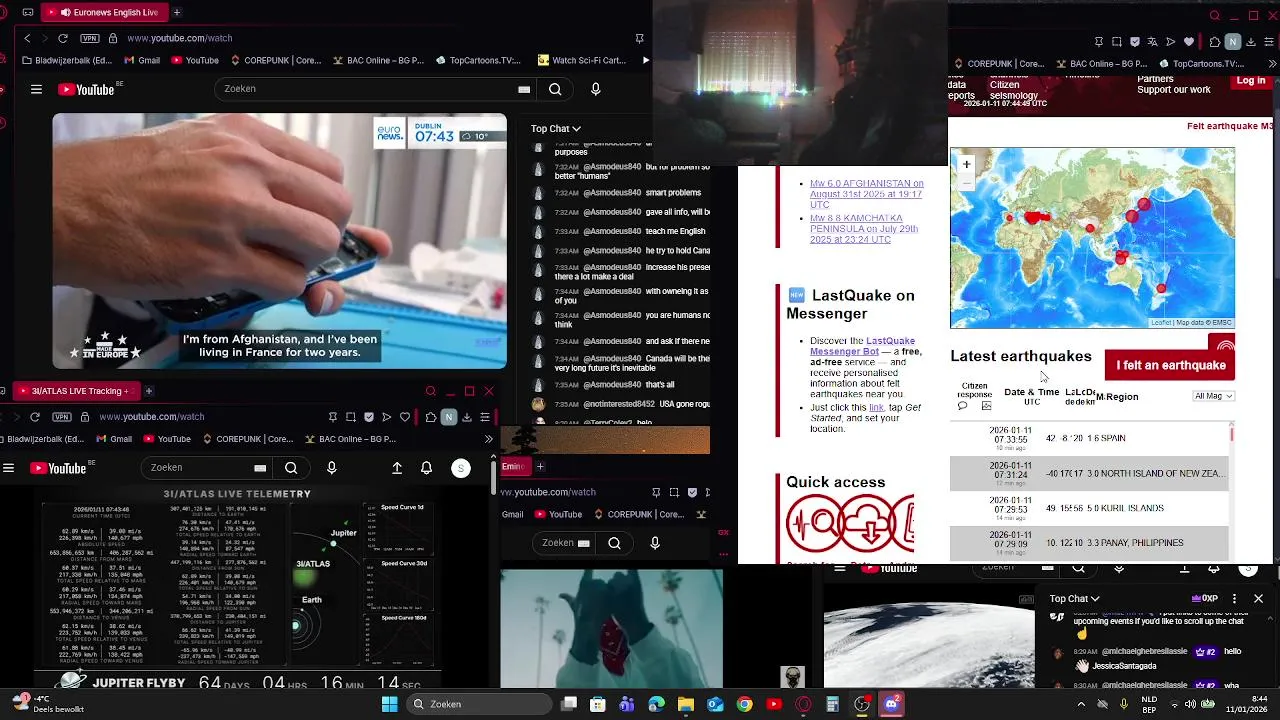This screenshot has width=1280, height=720.
Task: Sort earthquakes by Date & Time UTC column
Action: (1031, 396)
